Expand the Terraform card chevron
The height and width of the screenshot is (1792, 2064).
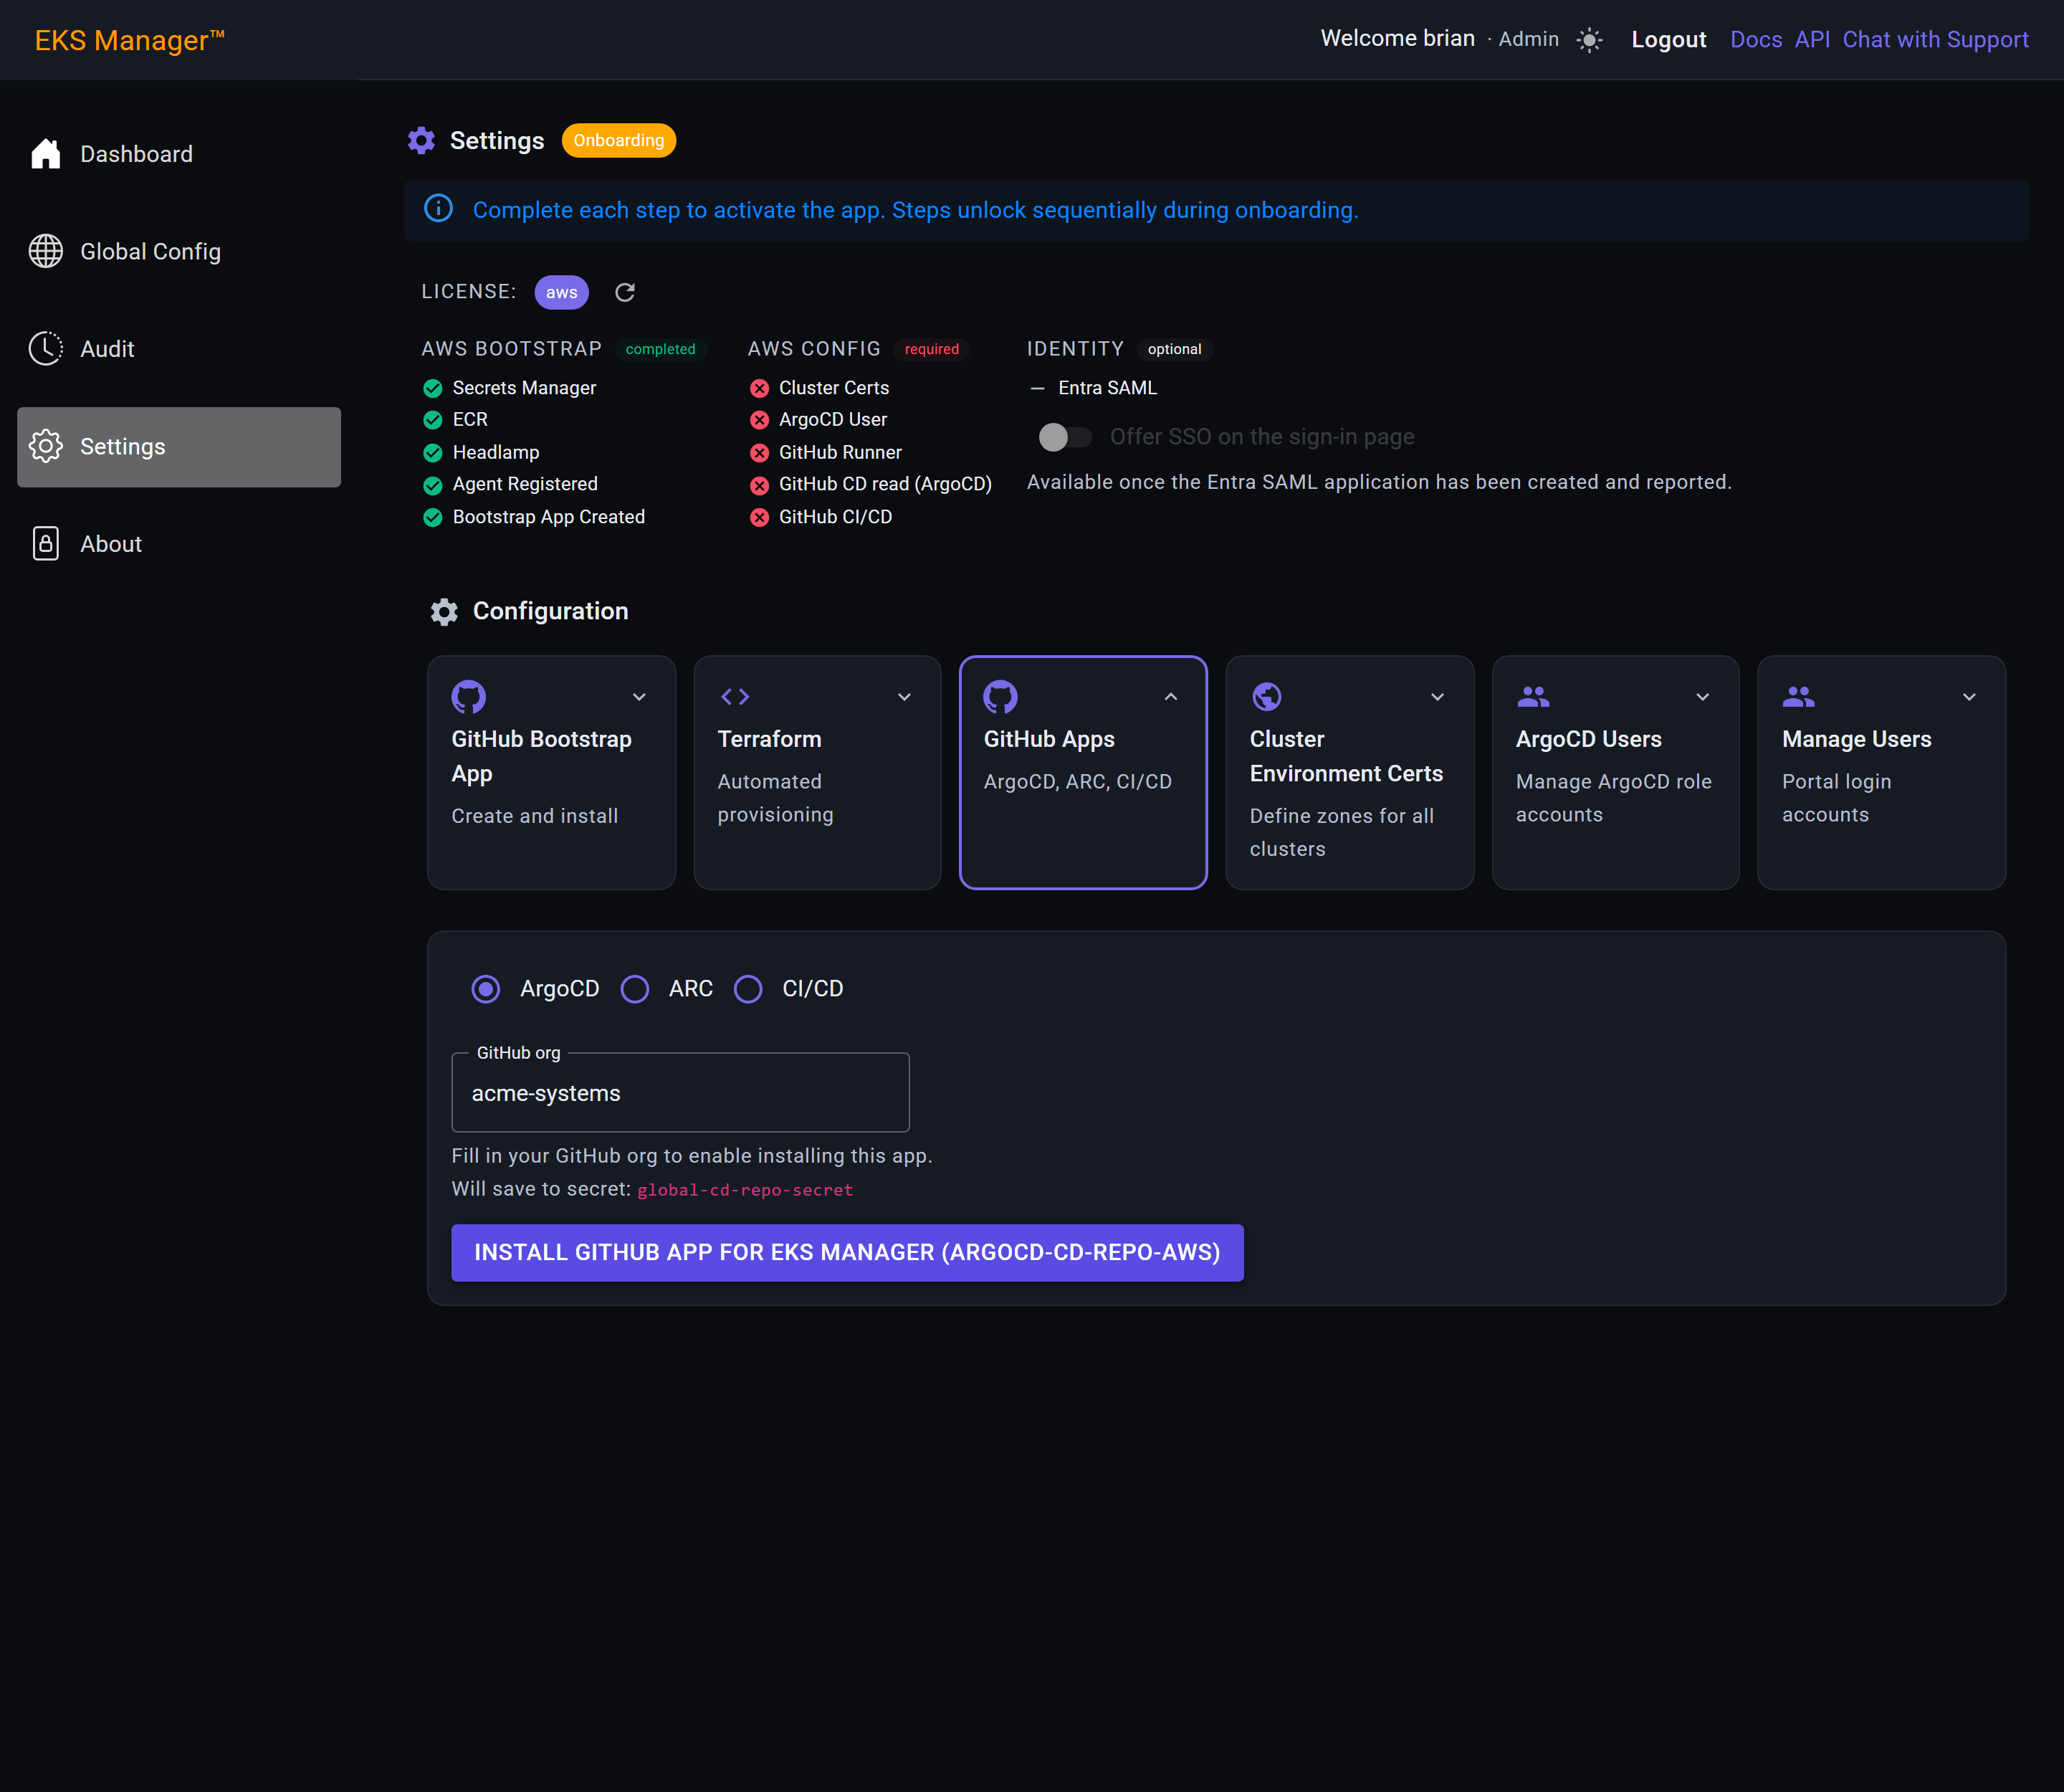(x=904, y=697)
